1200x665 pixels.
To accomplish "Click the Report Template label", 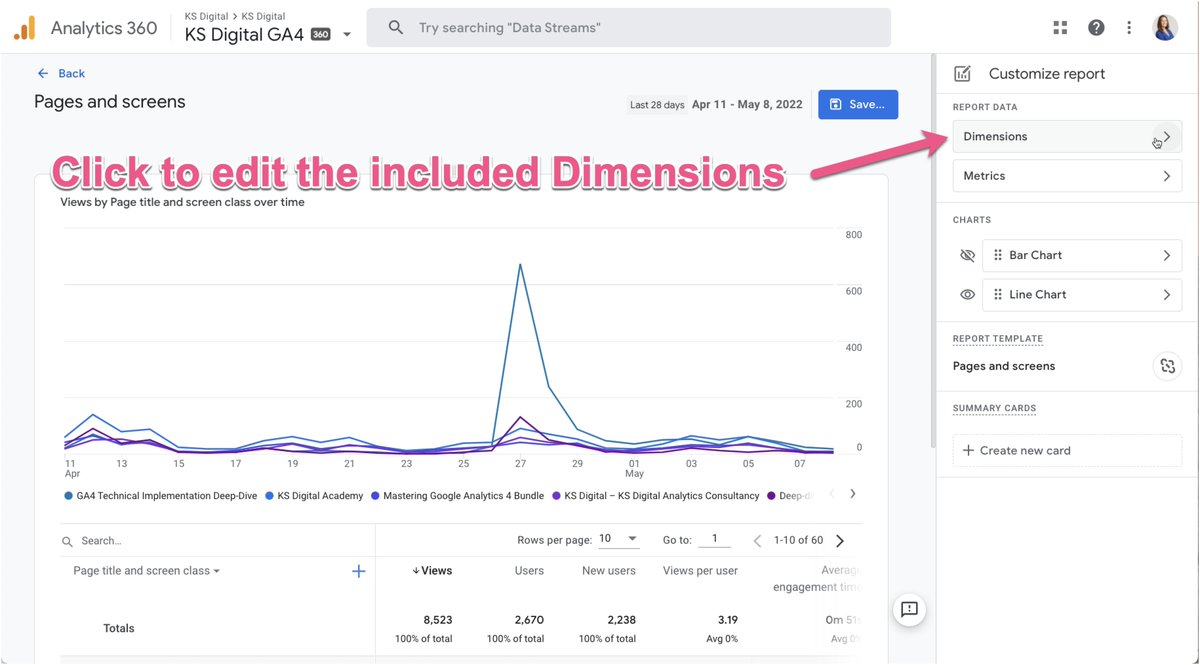I will 997,339.
